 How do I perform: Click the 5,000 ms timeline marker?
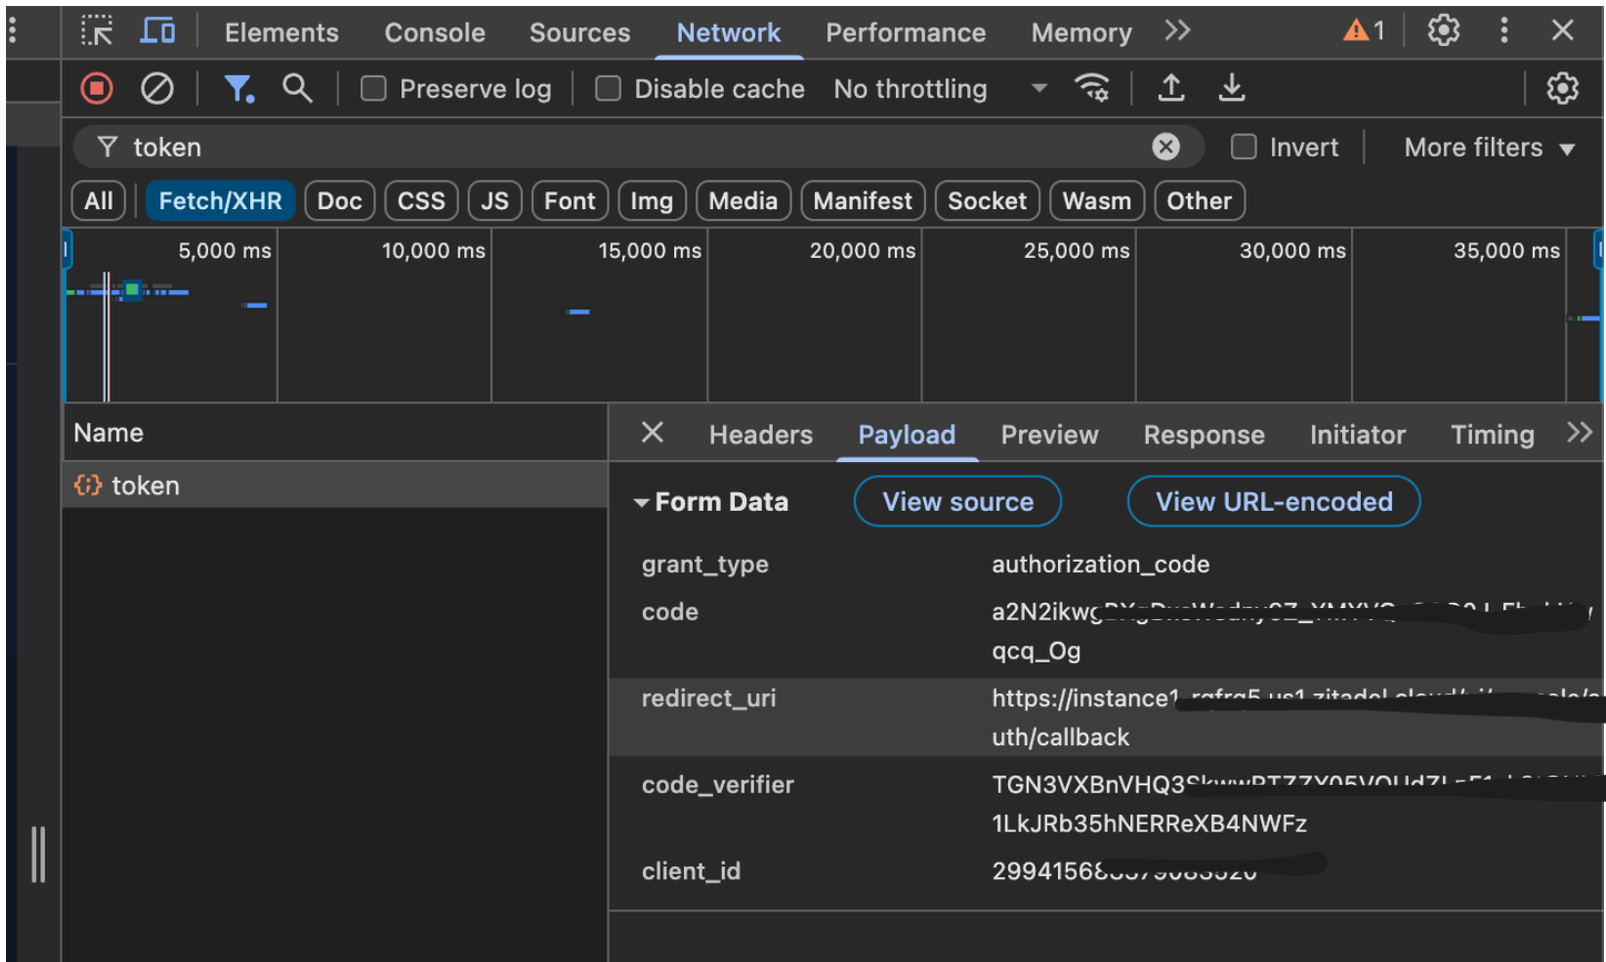click(x=224, y=250)
